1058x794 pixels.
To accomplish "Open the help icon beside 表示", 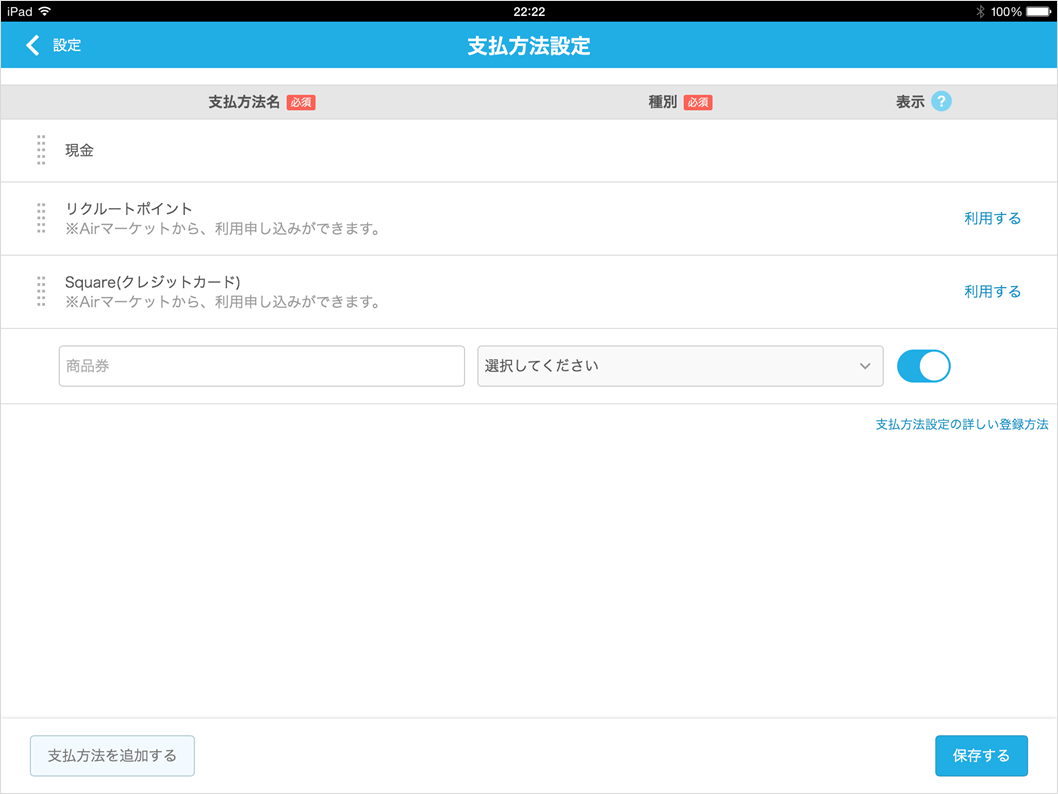I will [x=940, y=102].
